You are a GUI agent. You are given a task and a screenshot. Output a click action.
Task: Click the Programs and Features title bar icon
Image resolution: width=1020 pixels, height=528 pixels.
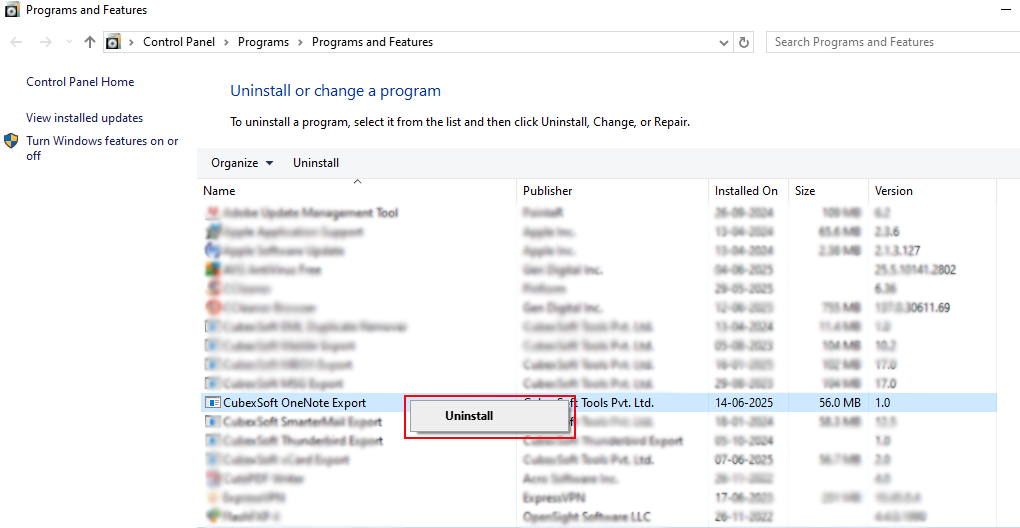(12, 10)
